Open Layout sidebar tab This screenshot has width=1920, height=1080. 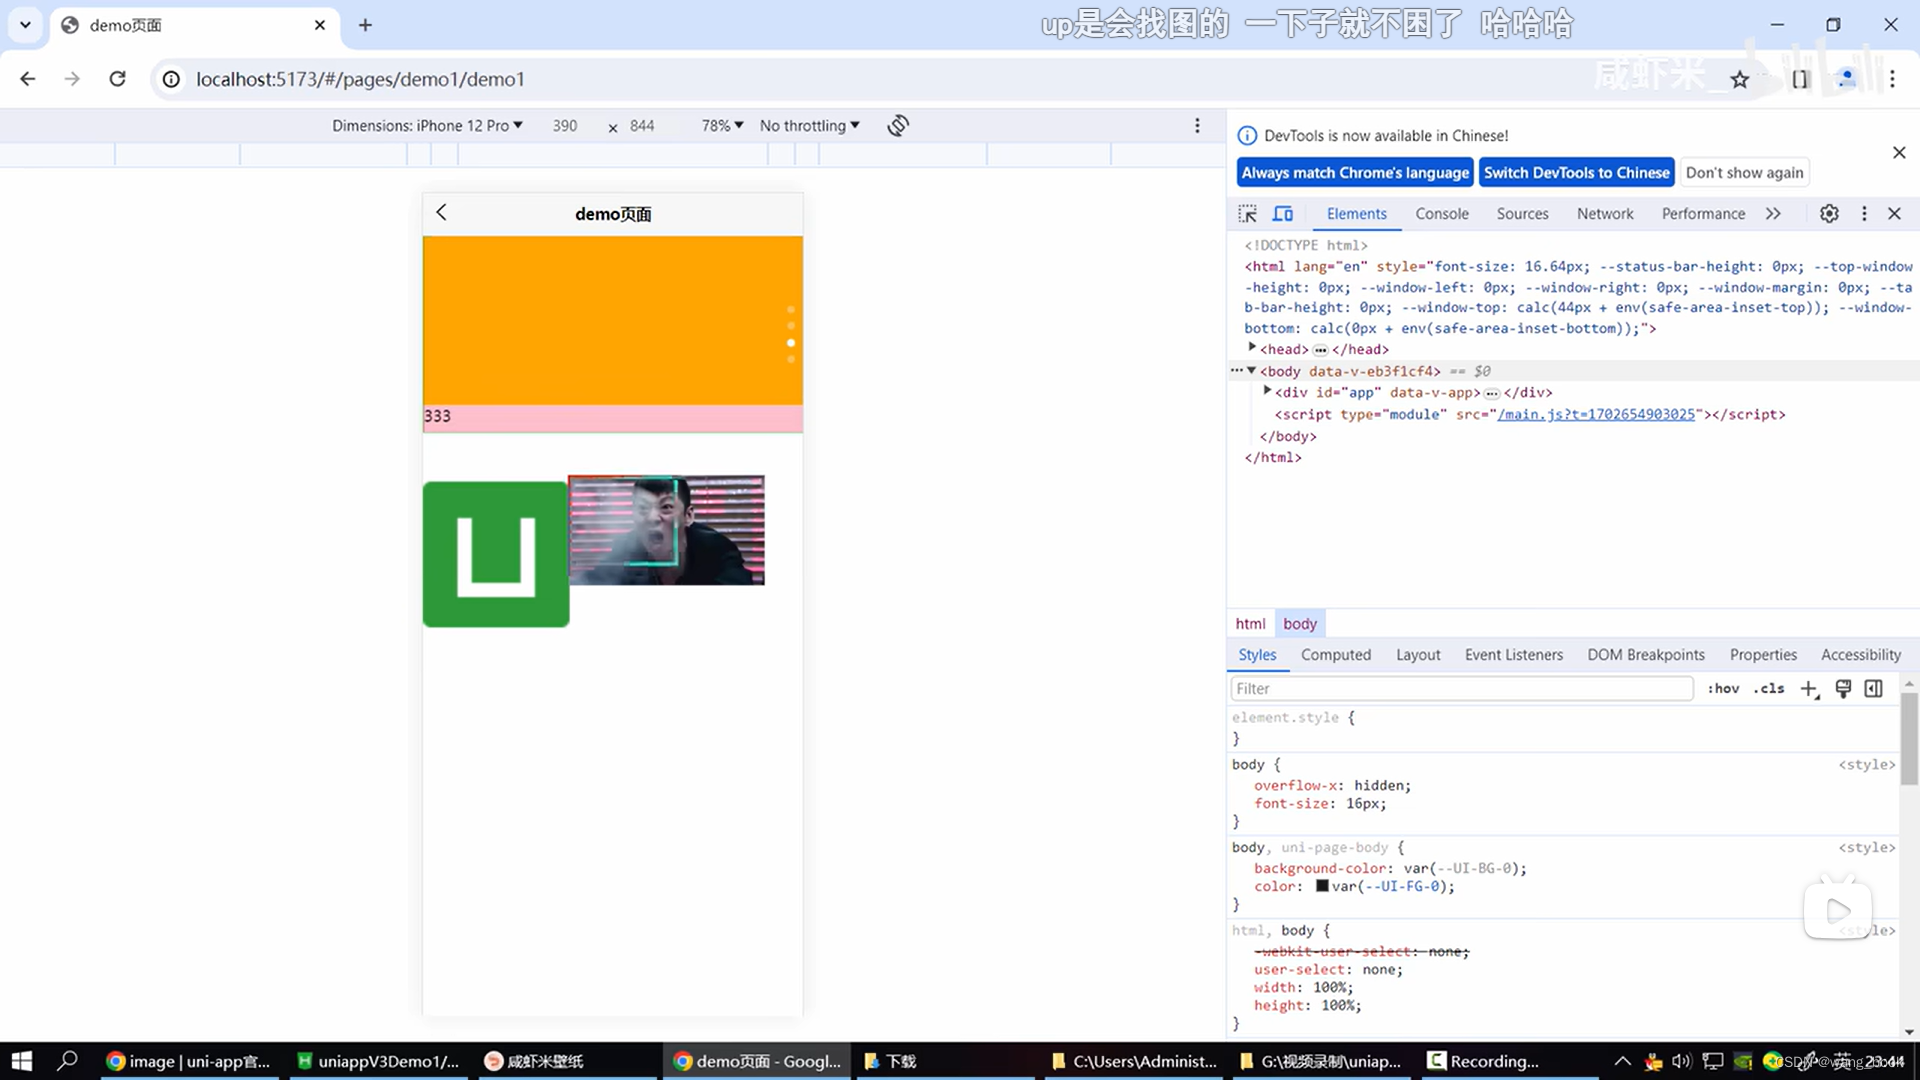[x=1418, y=654]
